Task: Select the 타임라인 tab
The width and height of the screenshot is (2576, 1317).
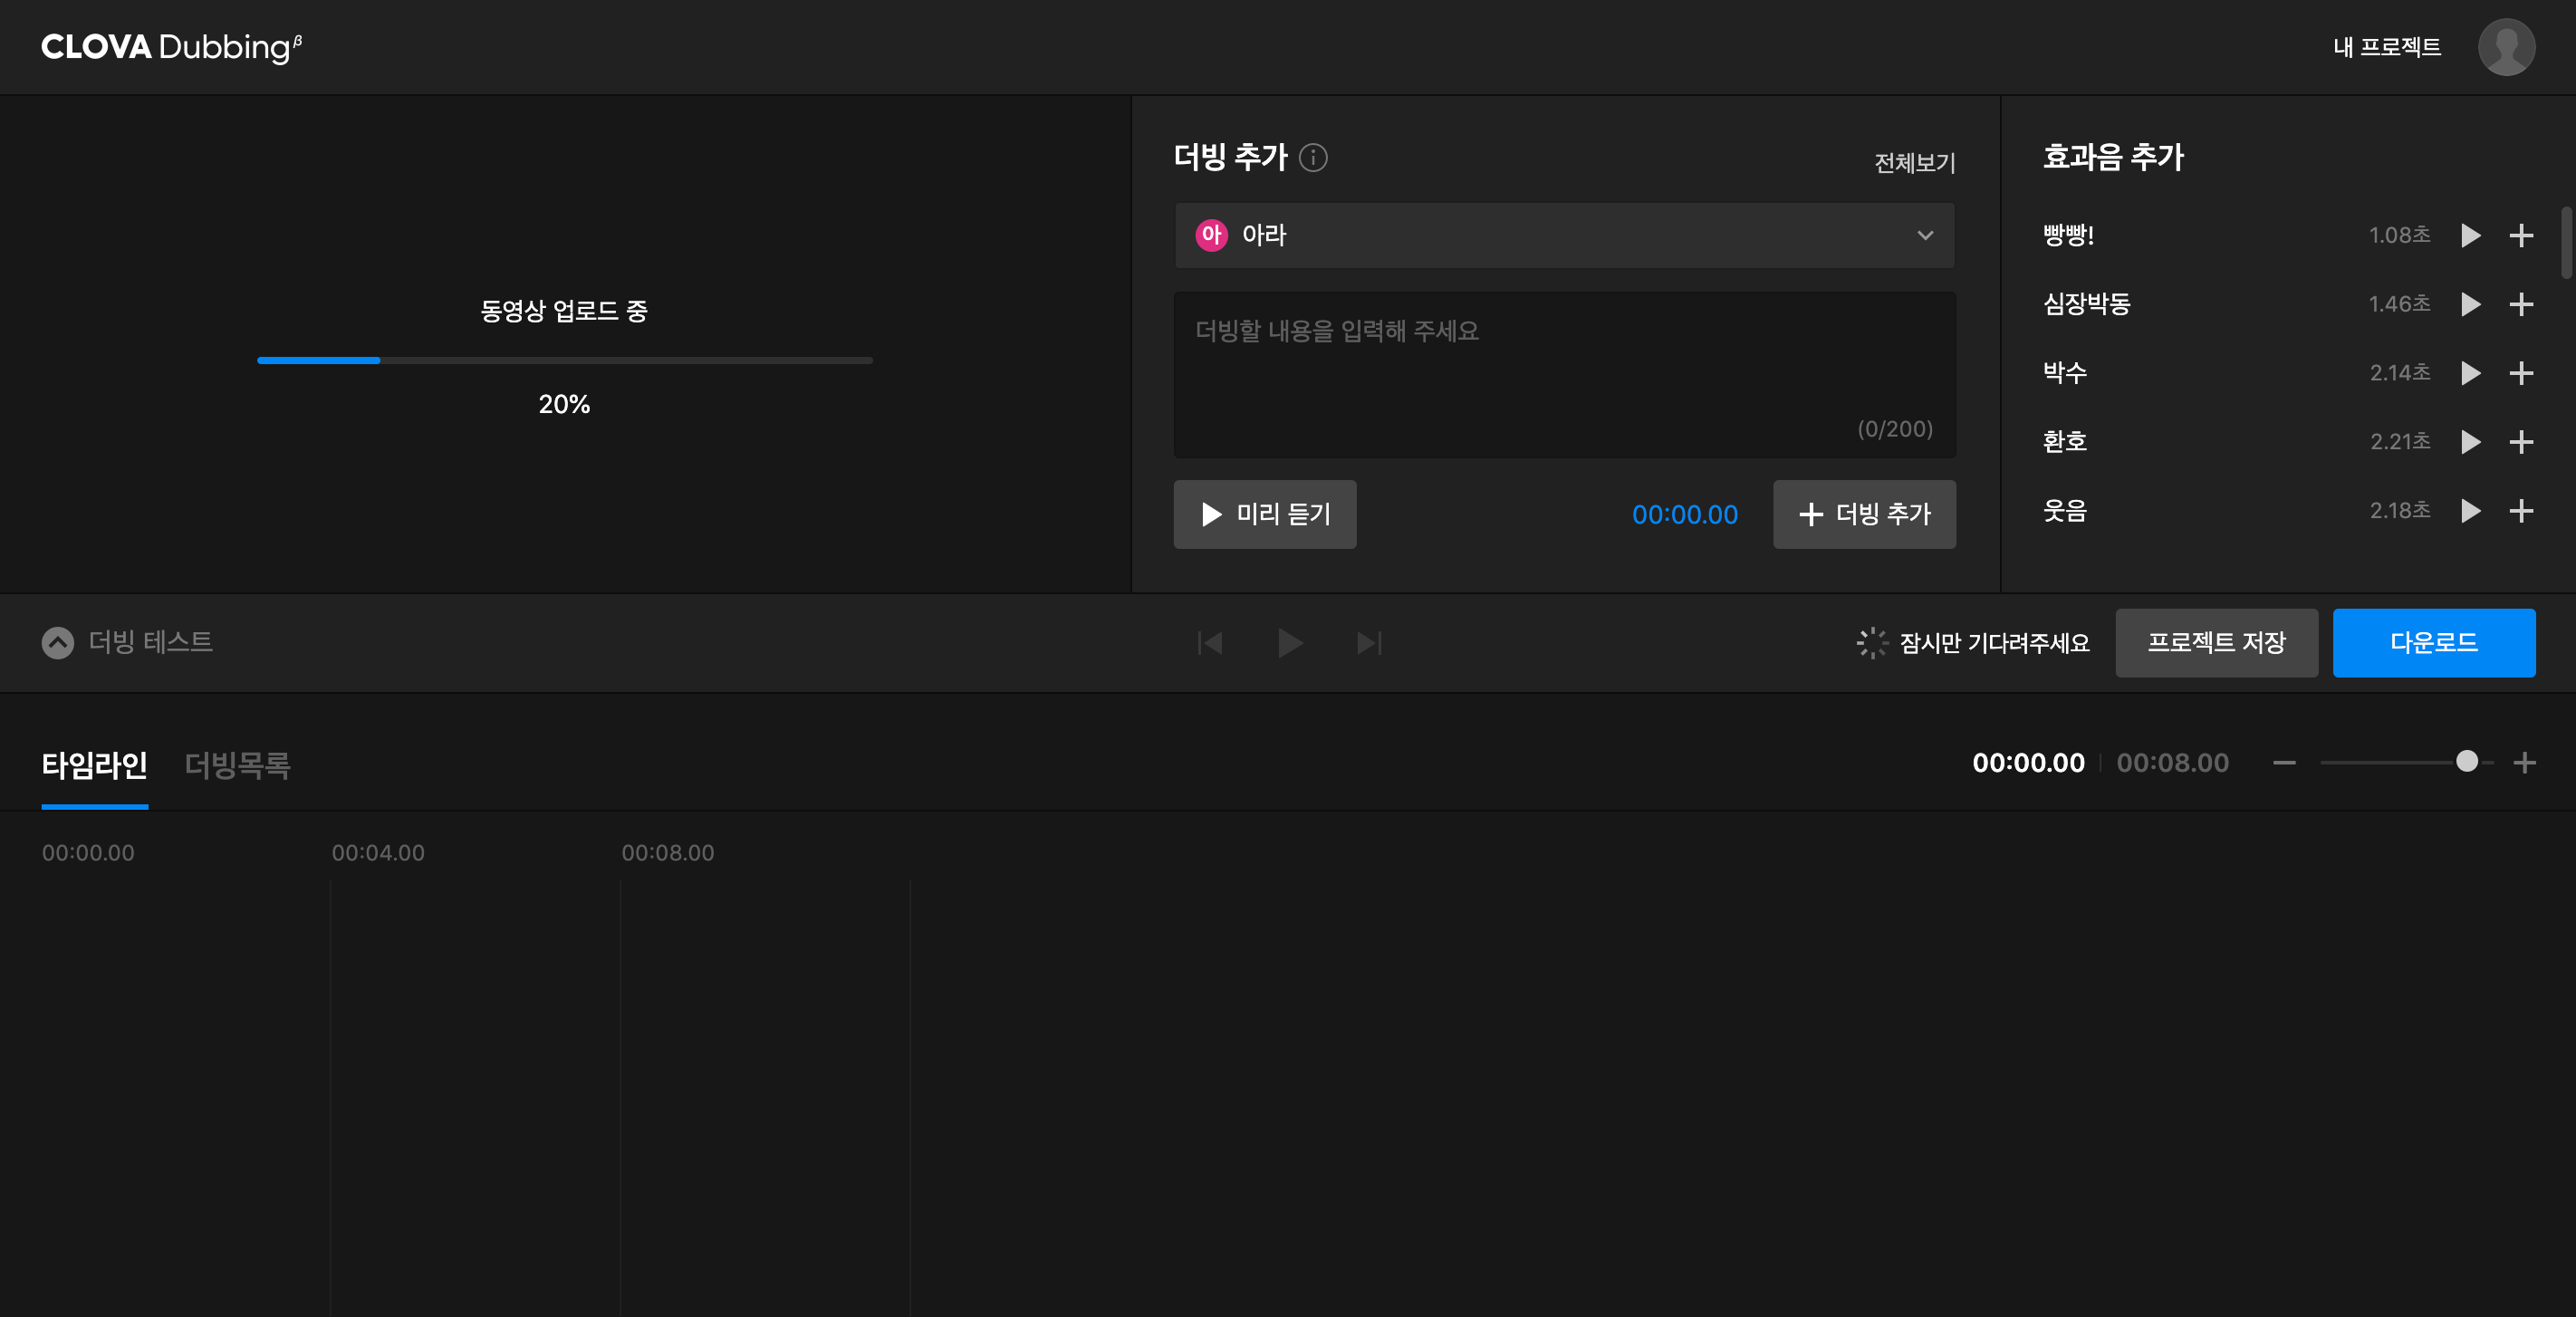Action: click(95, 765)
